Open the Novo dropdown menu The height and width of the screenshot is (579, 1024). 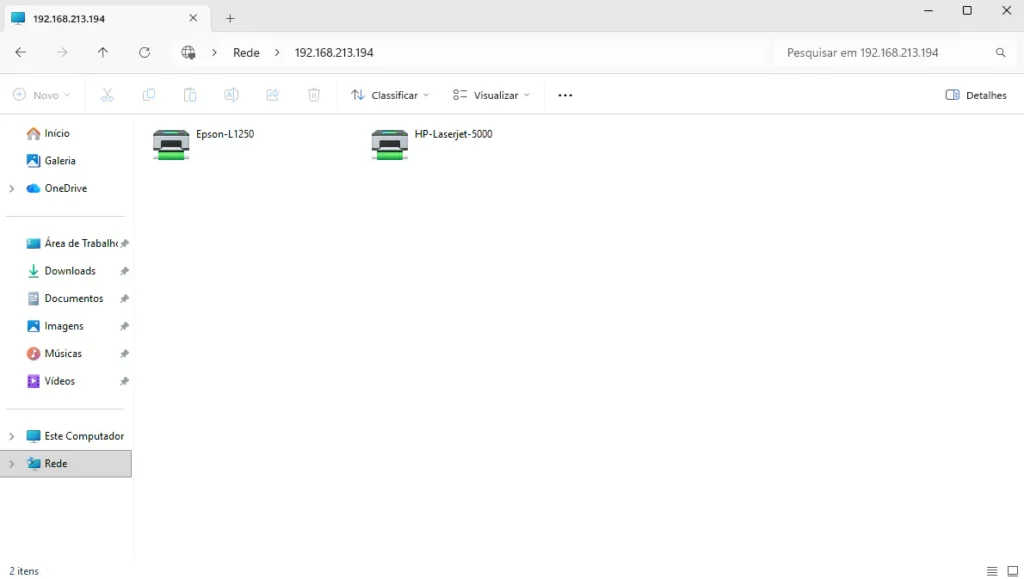(42, 95)
